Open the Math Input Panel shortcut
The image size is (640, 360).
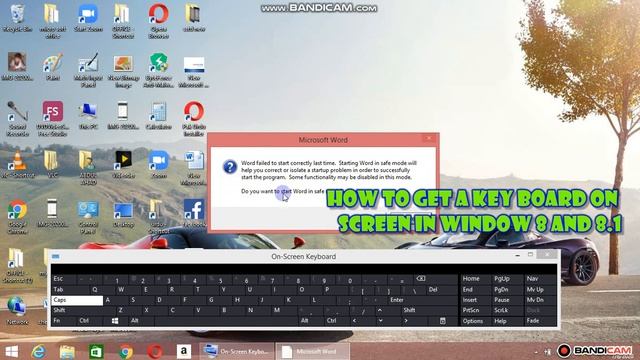click(88, 70)
